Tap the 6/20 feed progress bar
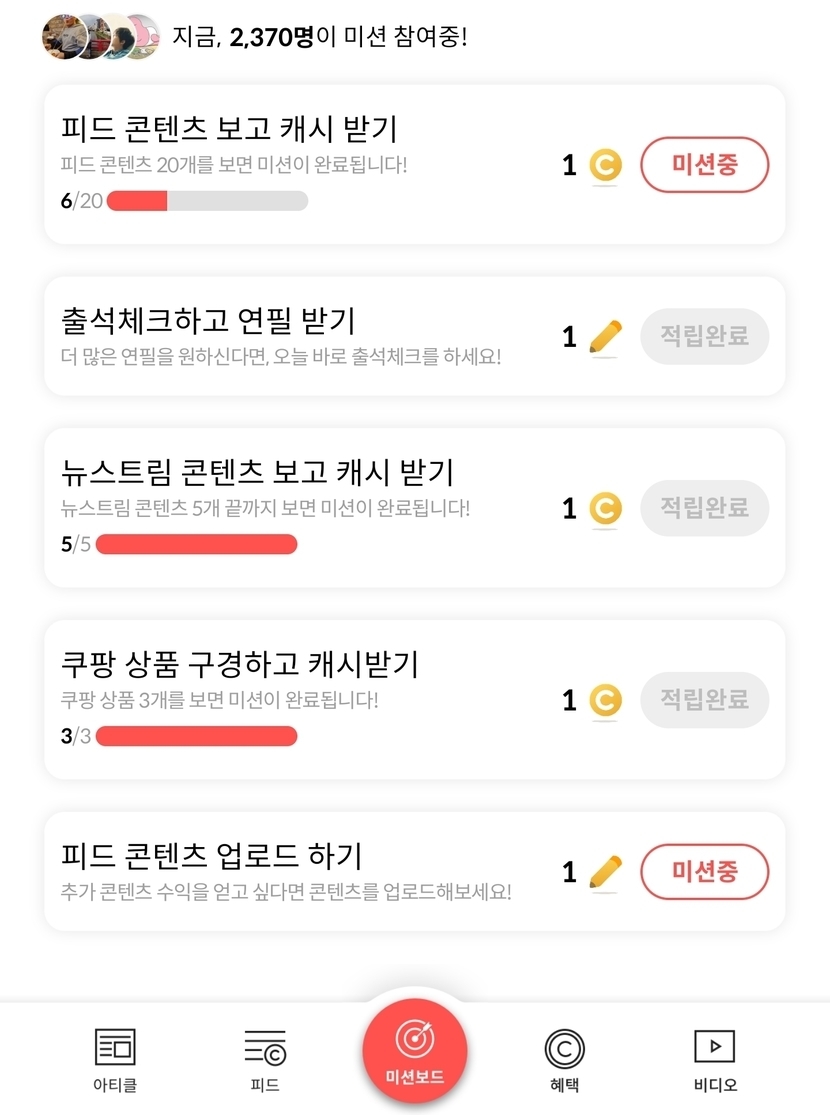 [207, 201]
